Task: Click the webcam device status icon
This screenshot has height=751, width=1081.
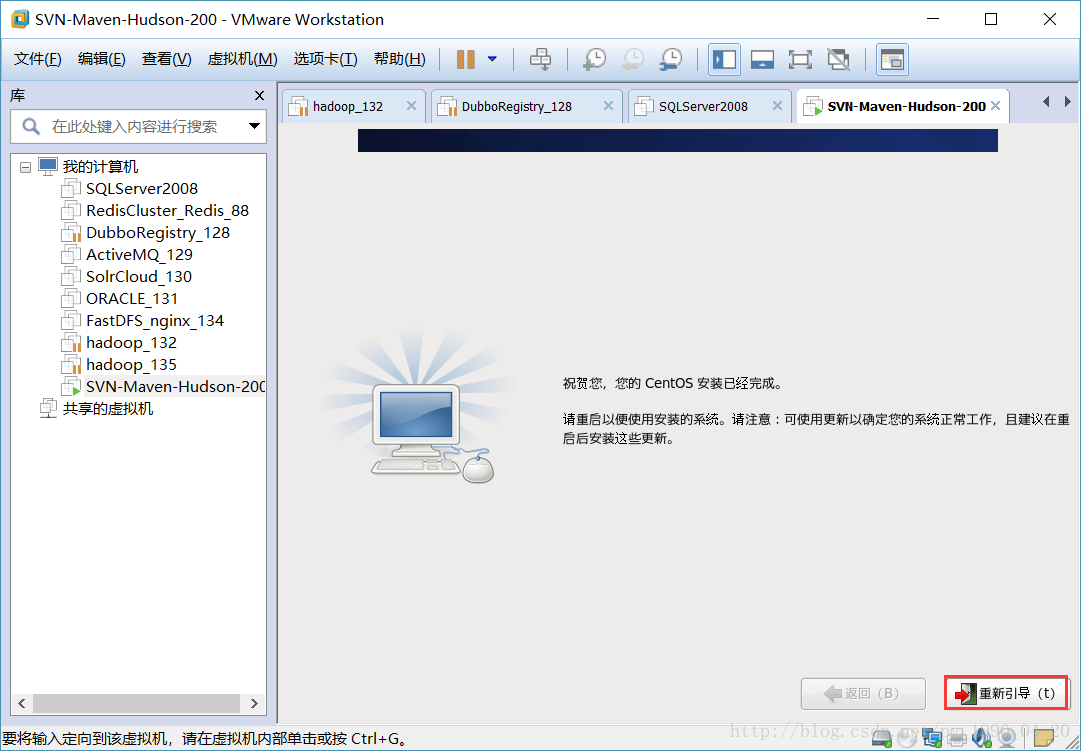Action: click(1007, 739)
